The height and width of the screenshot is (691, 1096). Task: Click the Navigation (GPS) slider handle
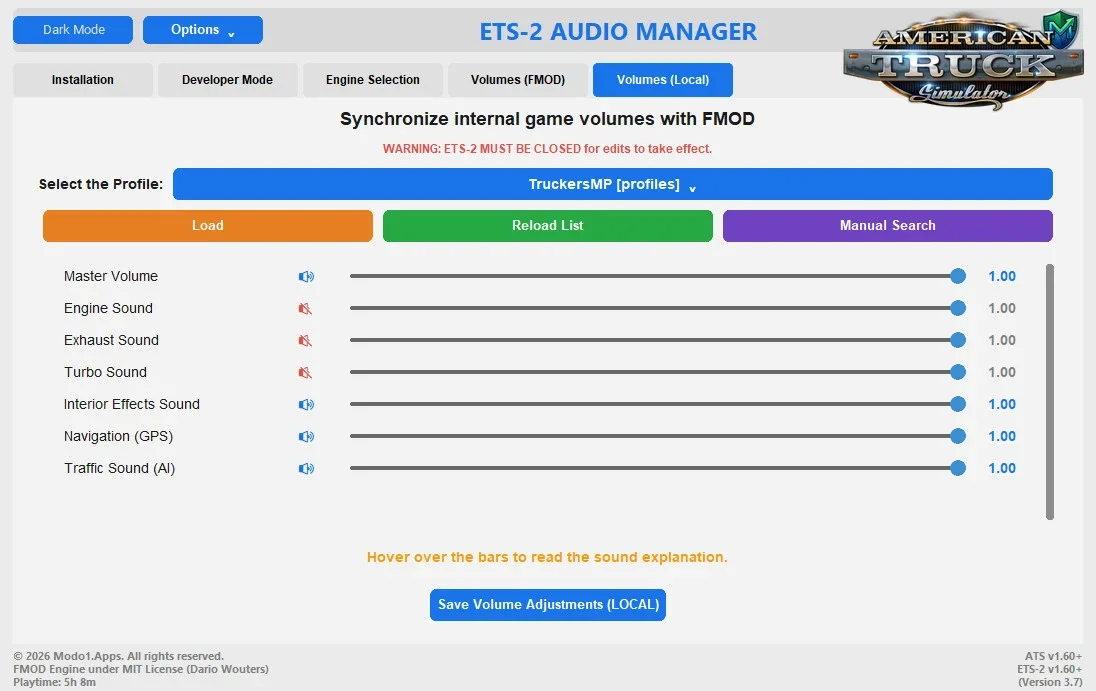[x=958, y=436]
